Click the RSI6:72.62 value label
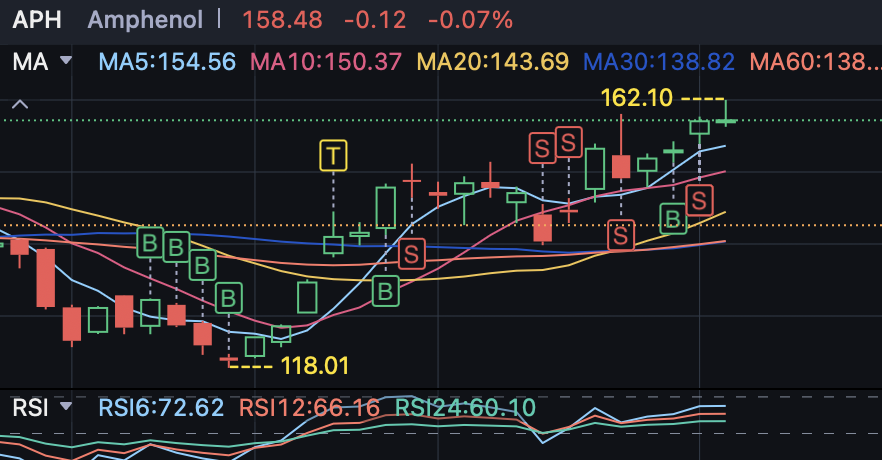This screenshot has height=460, width=882. coord(161,408)
